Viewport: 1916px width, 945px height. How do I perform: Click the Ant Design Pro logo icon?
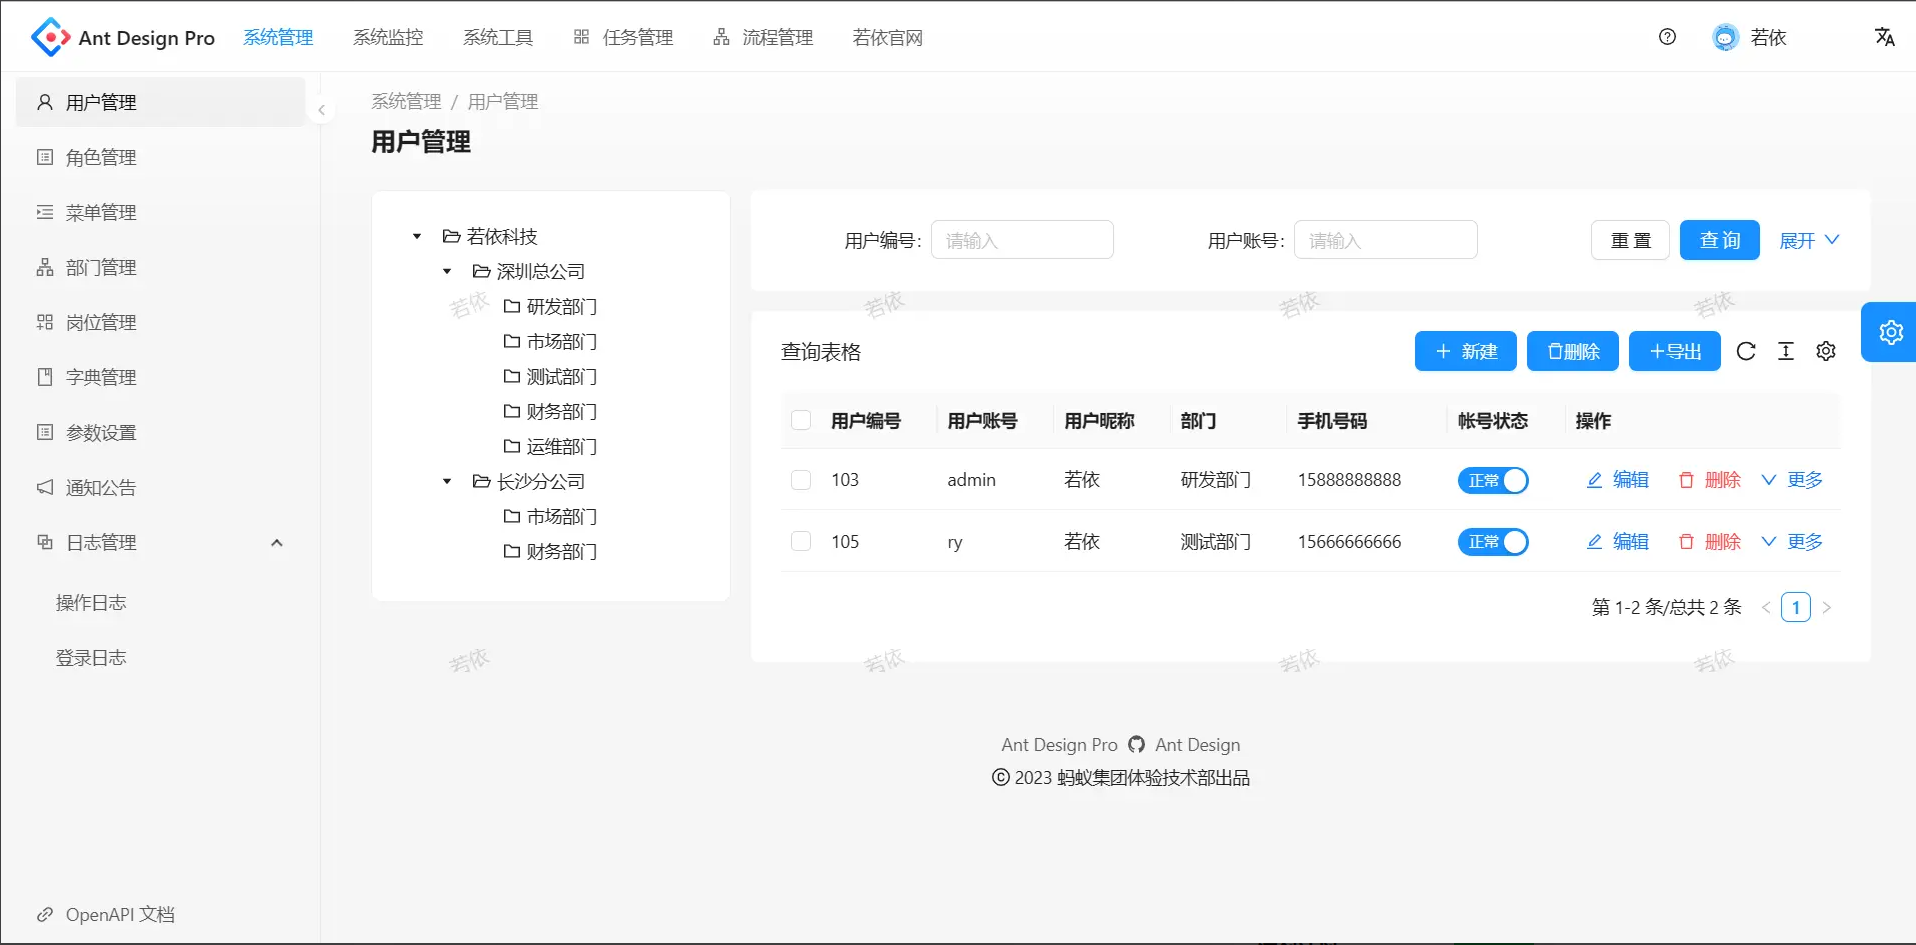(50, 37)
